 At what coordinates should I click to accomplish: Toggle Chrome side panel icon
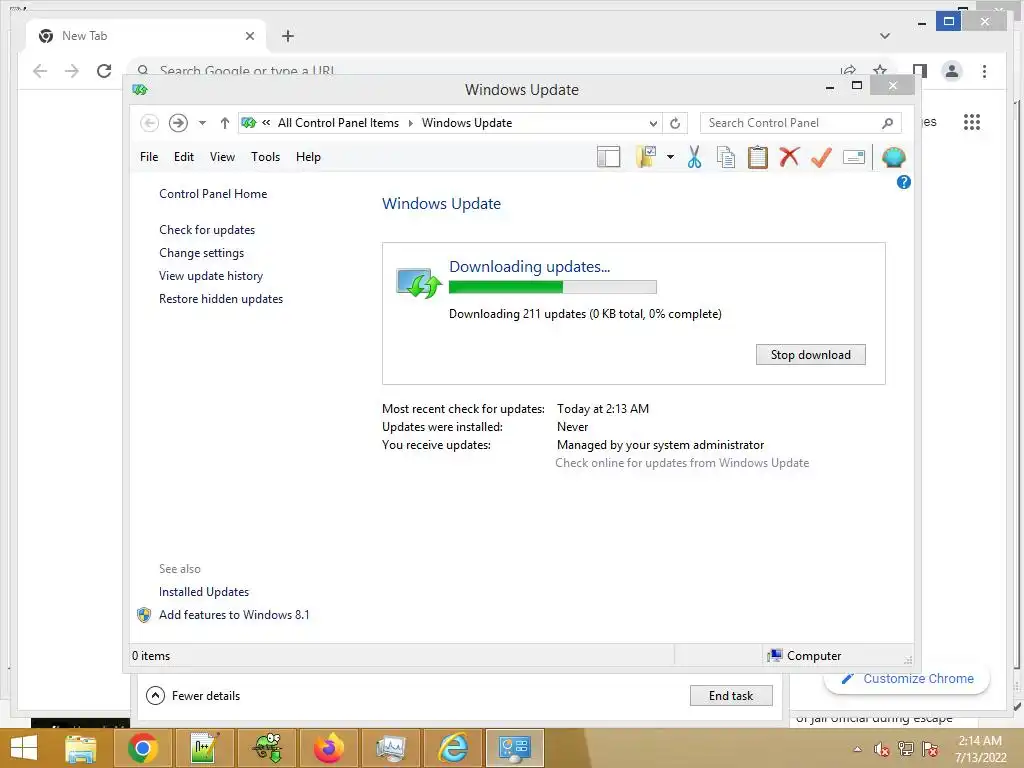[920, 71]
